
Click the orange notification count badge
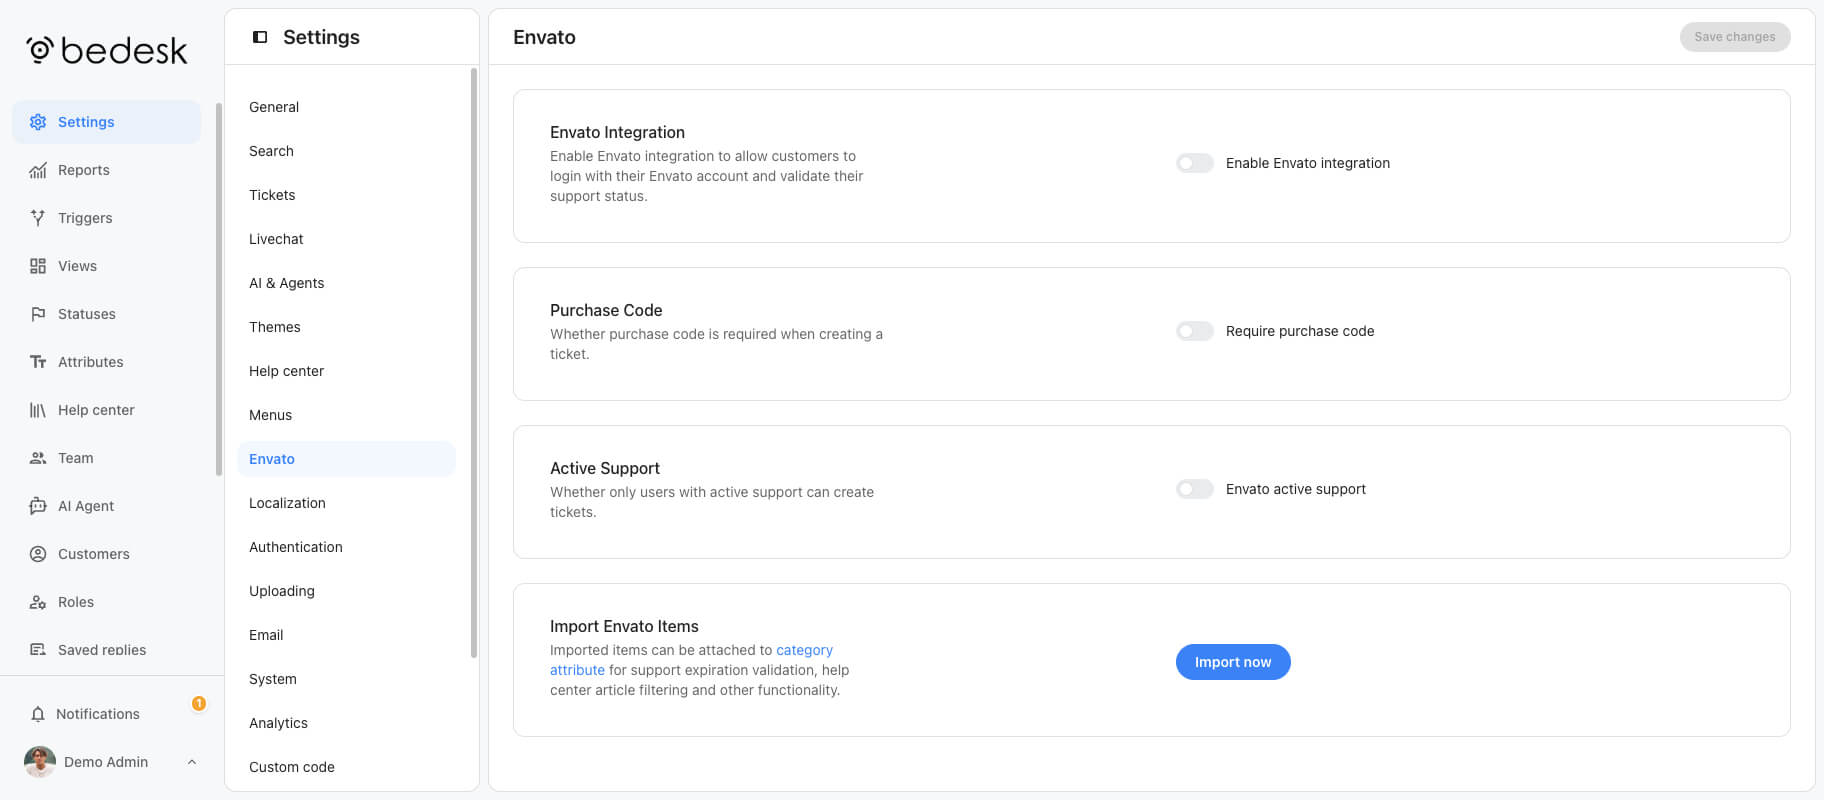tap(199, 703)
